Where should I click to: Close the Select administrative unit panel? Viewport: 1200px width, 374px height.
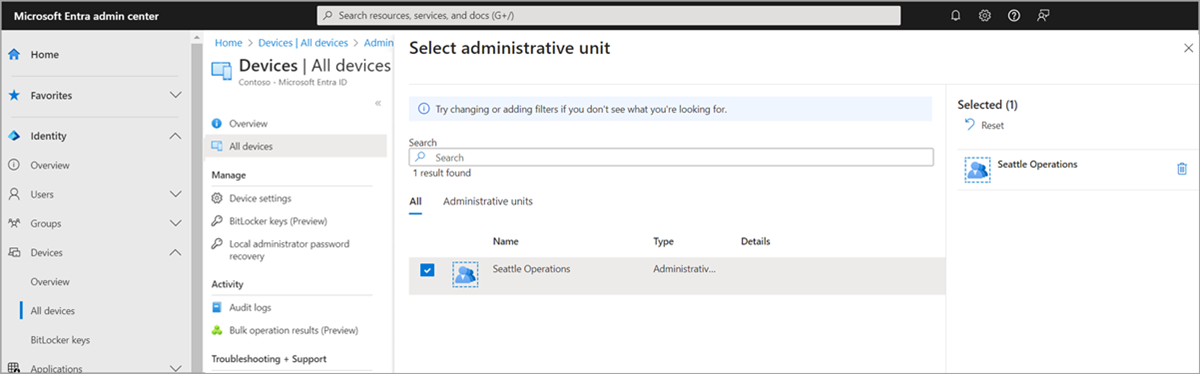tap(1188, 48)
